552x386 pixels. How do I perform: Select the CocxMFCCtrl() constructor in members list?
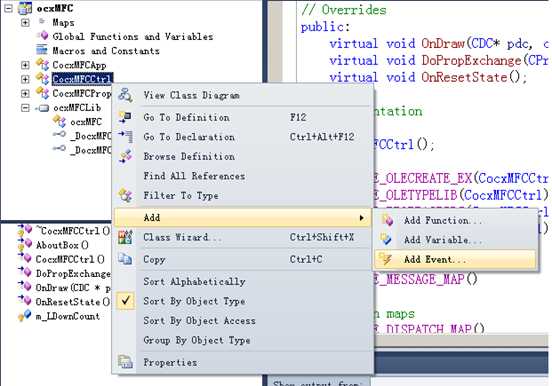[x=70, y=259]
